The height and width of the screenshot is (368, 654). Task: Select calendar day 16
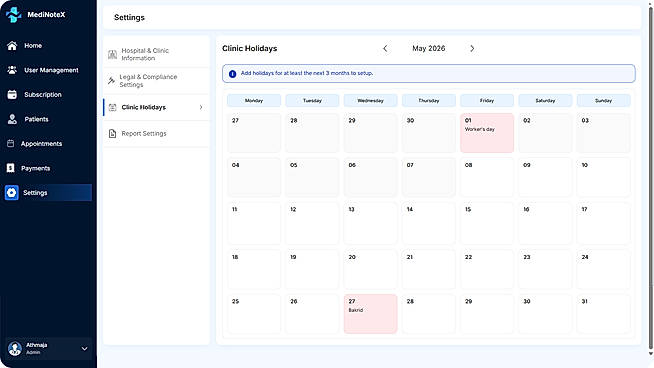[545, 223]
